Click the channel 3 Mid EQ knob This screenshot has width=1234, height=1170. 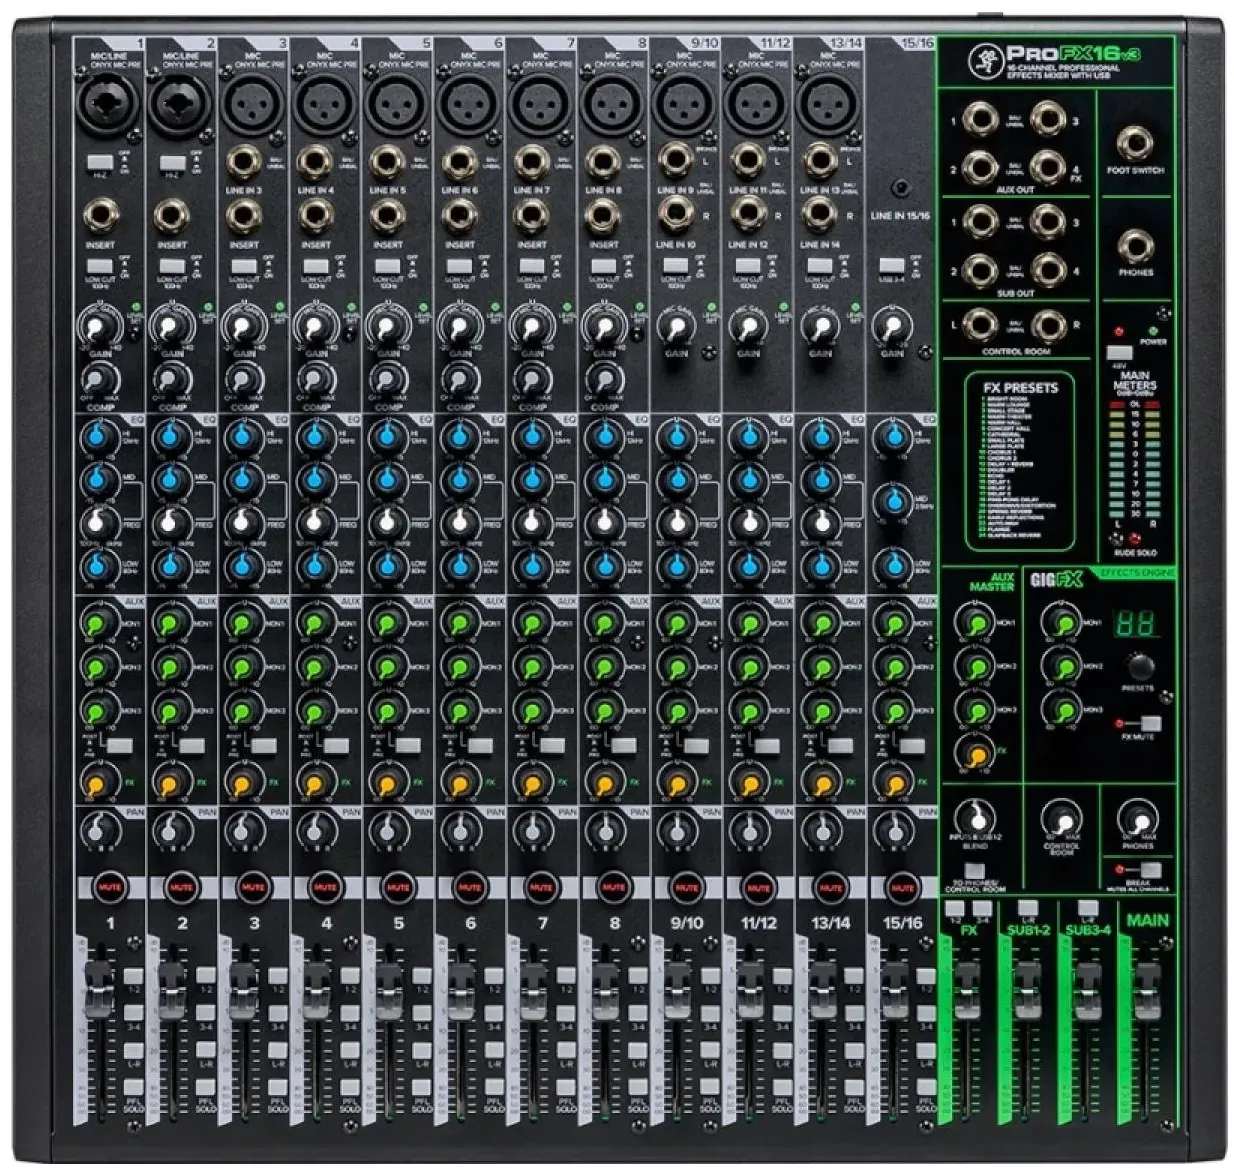point(242,479)
